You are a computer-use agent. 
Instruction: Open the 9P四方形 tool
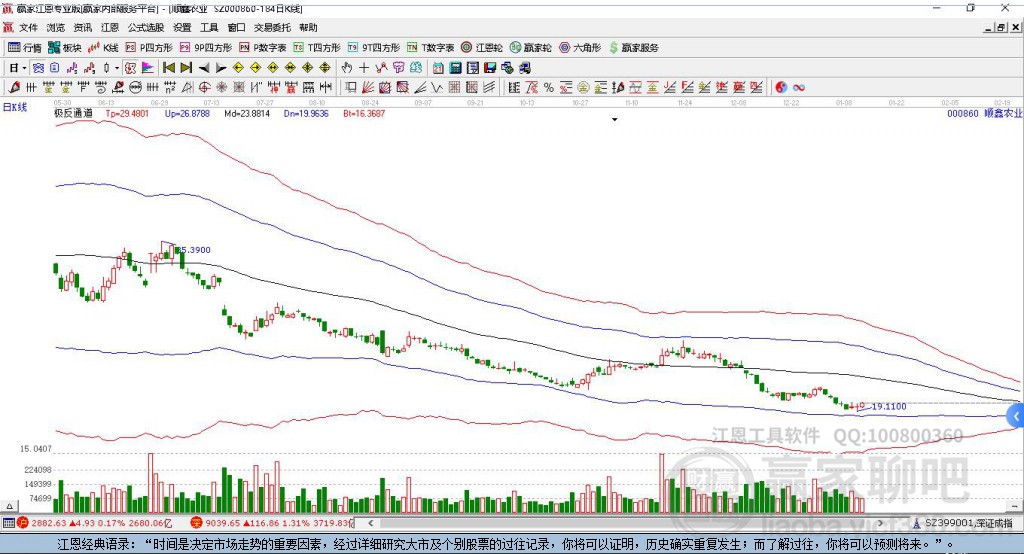click(x=206, y=48)
